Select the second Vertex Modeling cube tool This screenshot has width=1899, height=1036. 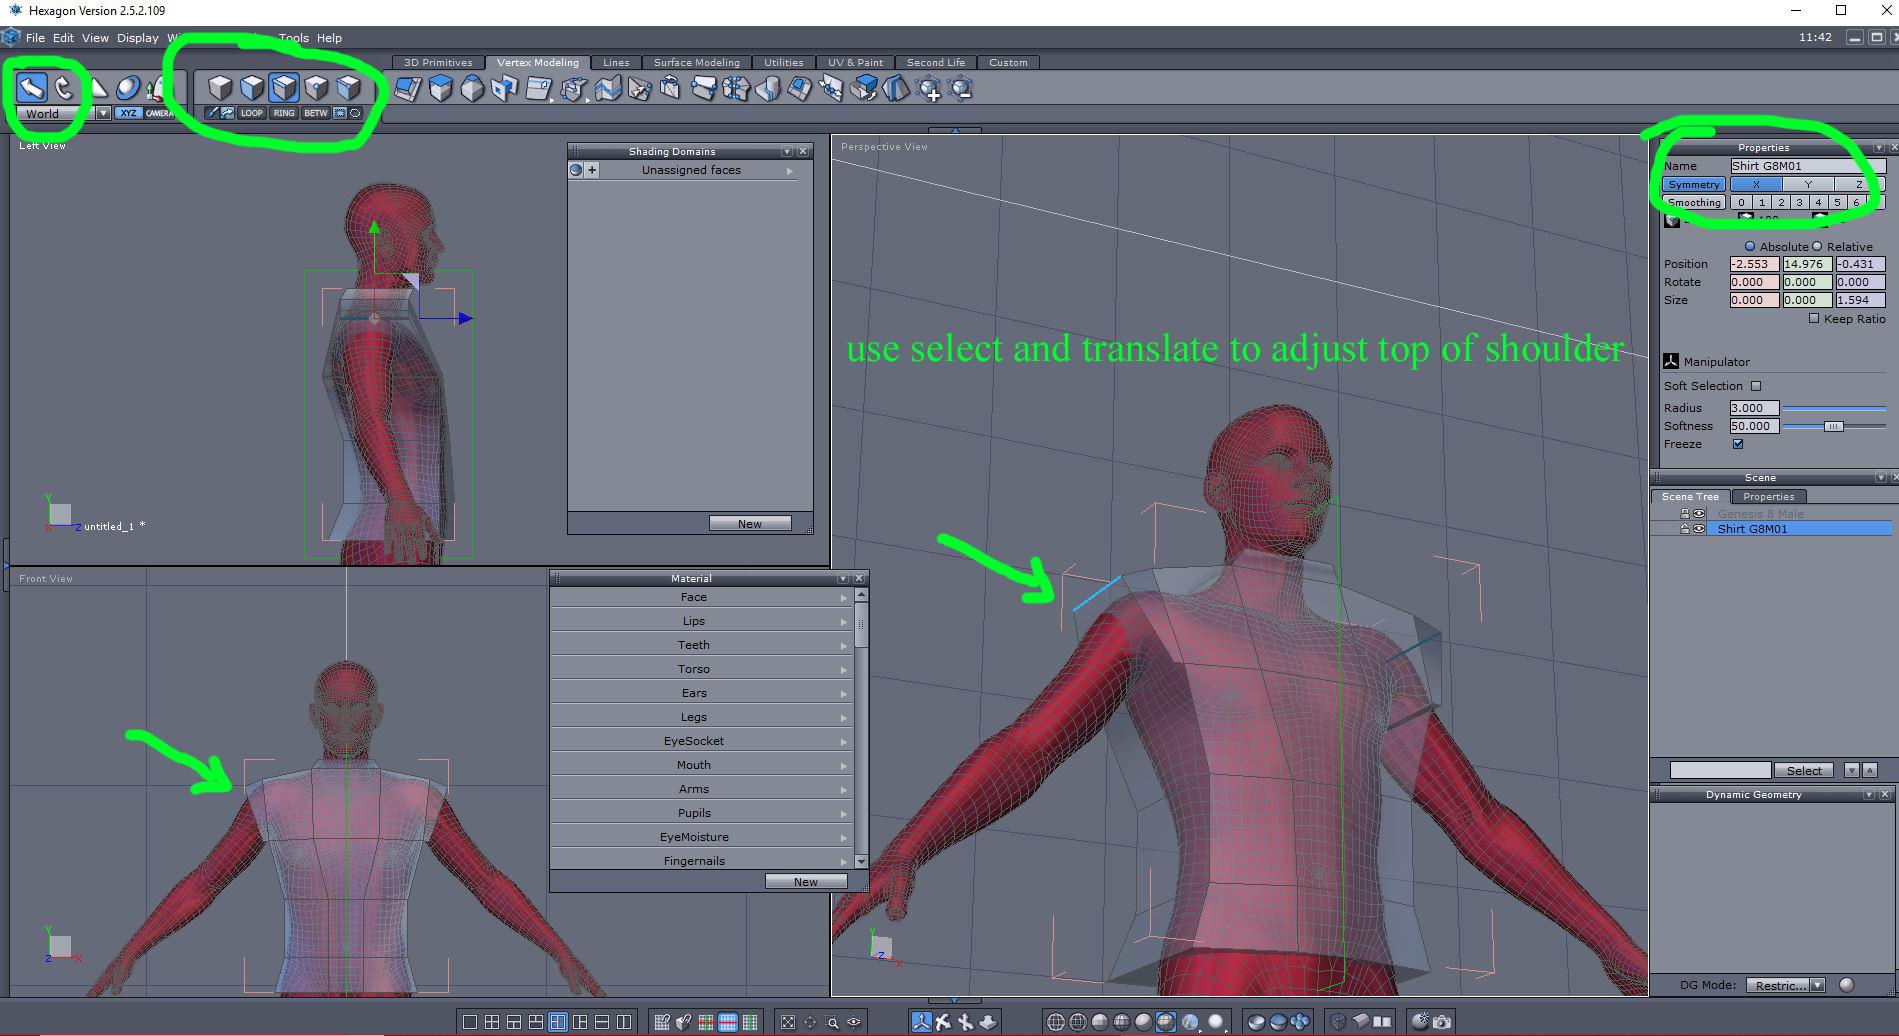[x=440, y=89]
